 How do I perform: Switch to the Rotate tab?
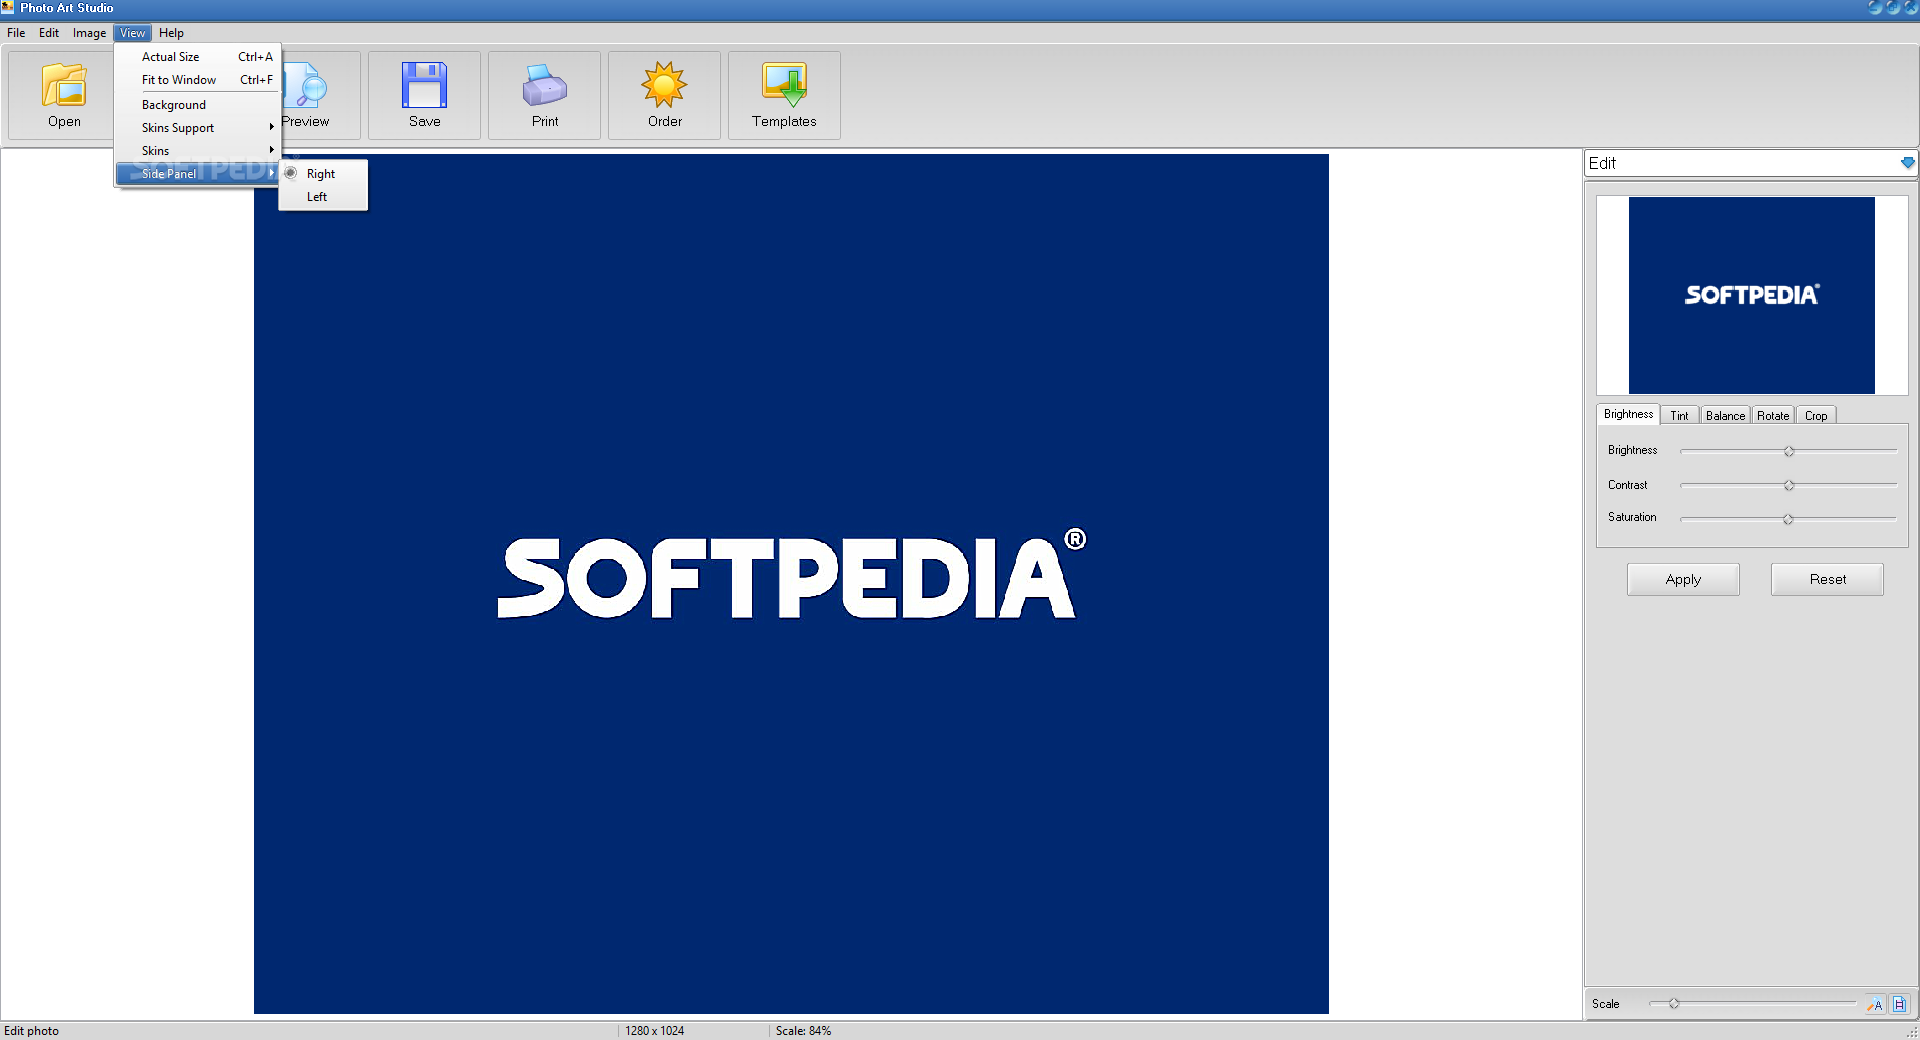1773,416
